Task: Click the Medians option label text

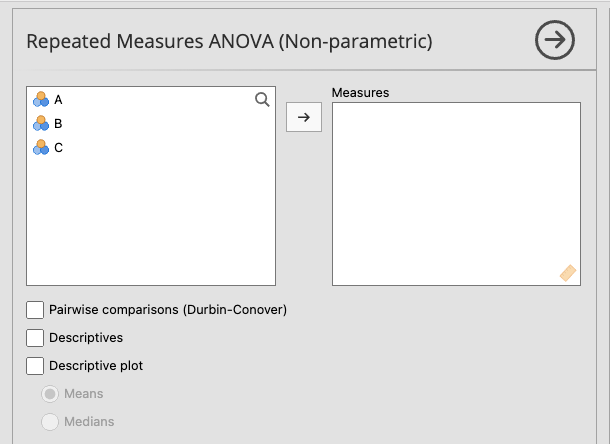Action: click(x=89, y=422)
